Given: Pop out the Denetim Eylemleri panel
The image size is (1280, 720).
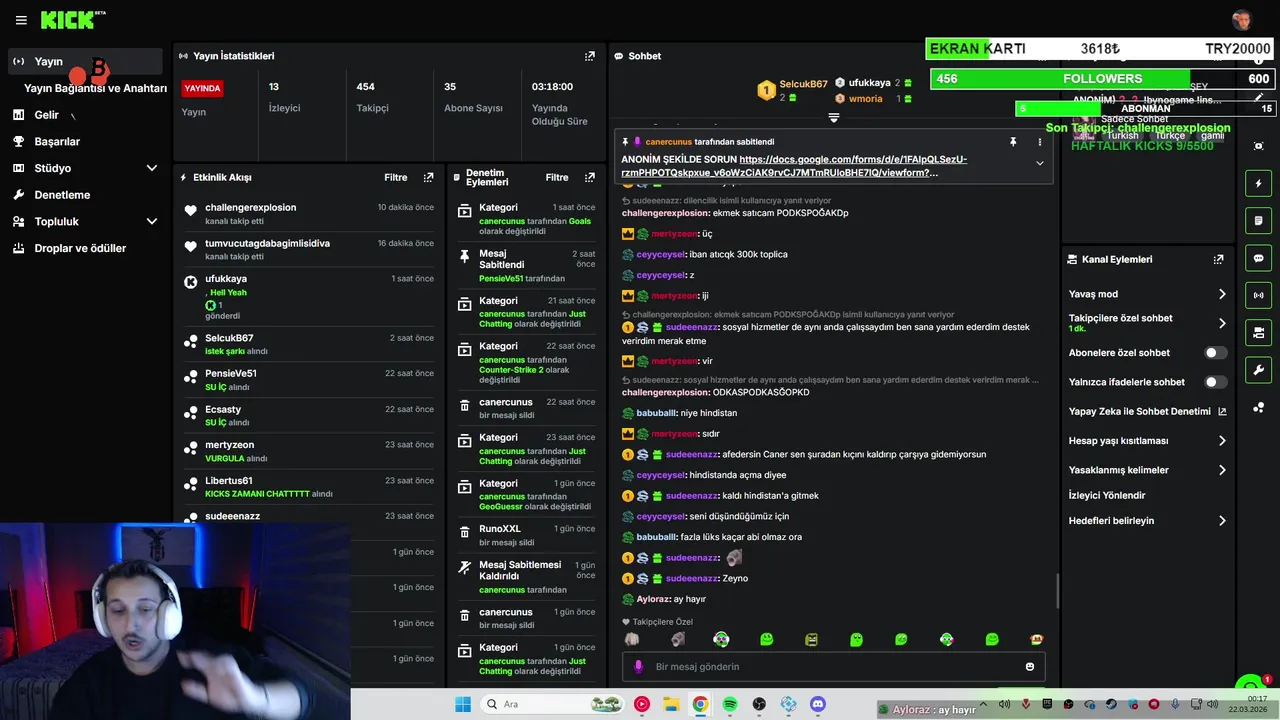Looking at the screenshot, I should 590,177.
